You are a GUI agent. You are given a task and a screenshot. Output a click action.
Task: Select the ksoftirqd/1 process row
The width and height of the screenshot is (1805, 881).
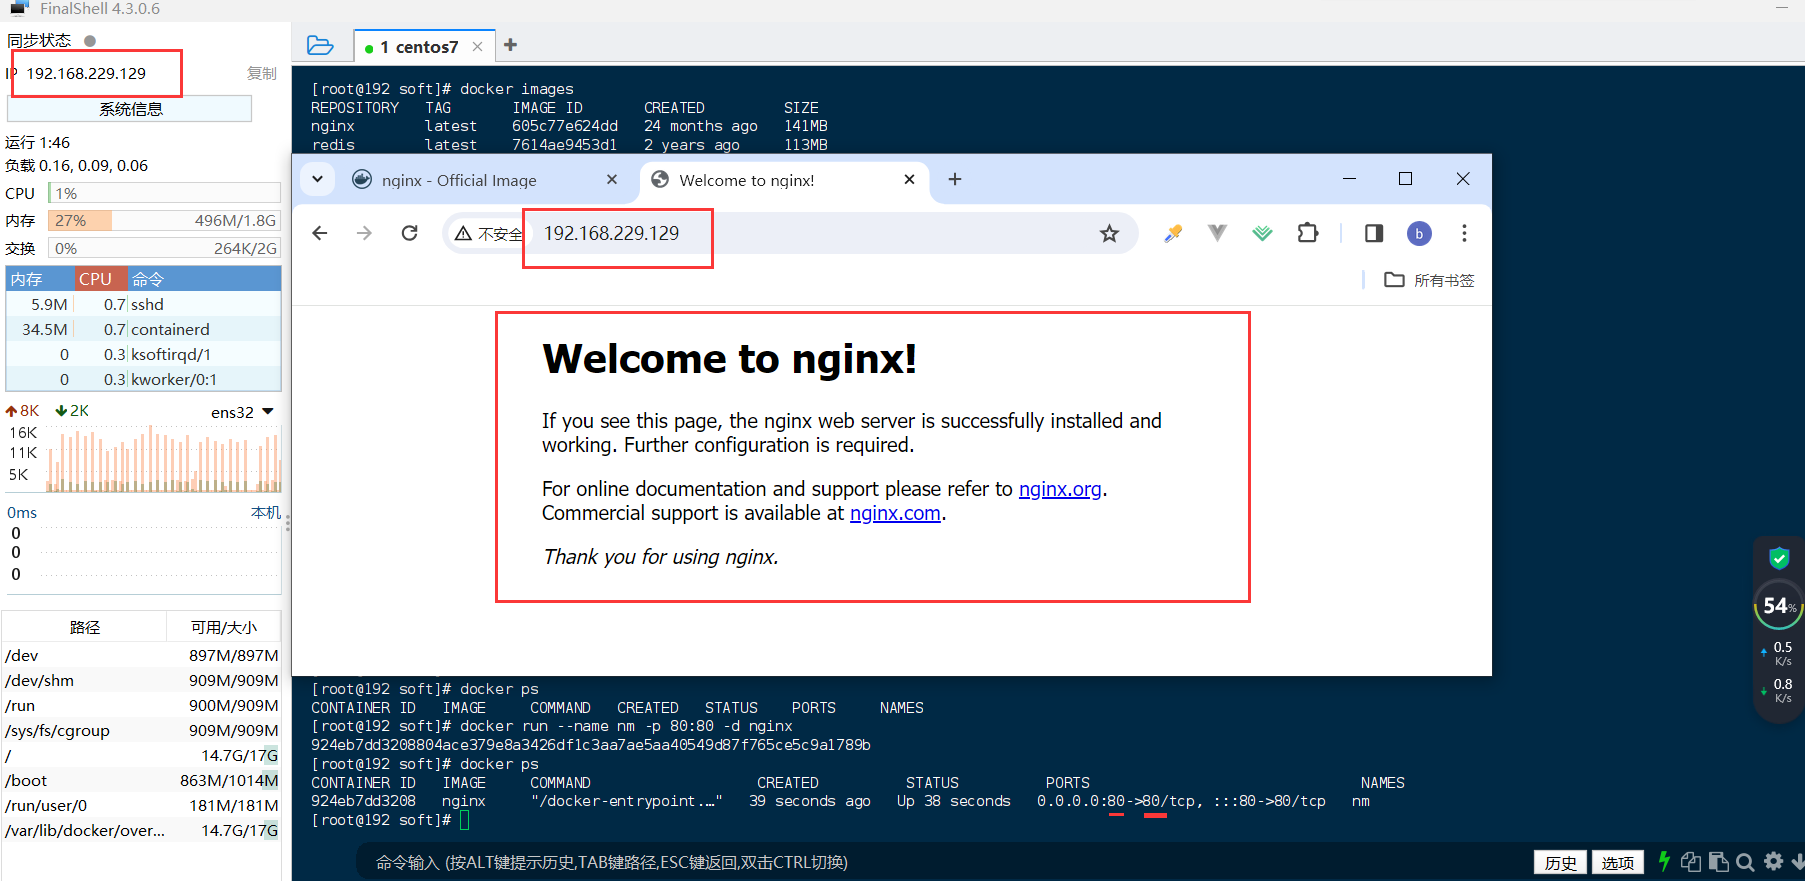pyautogui.click(x=144, y=354)
